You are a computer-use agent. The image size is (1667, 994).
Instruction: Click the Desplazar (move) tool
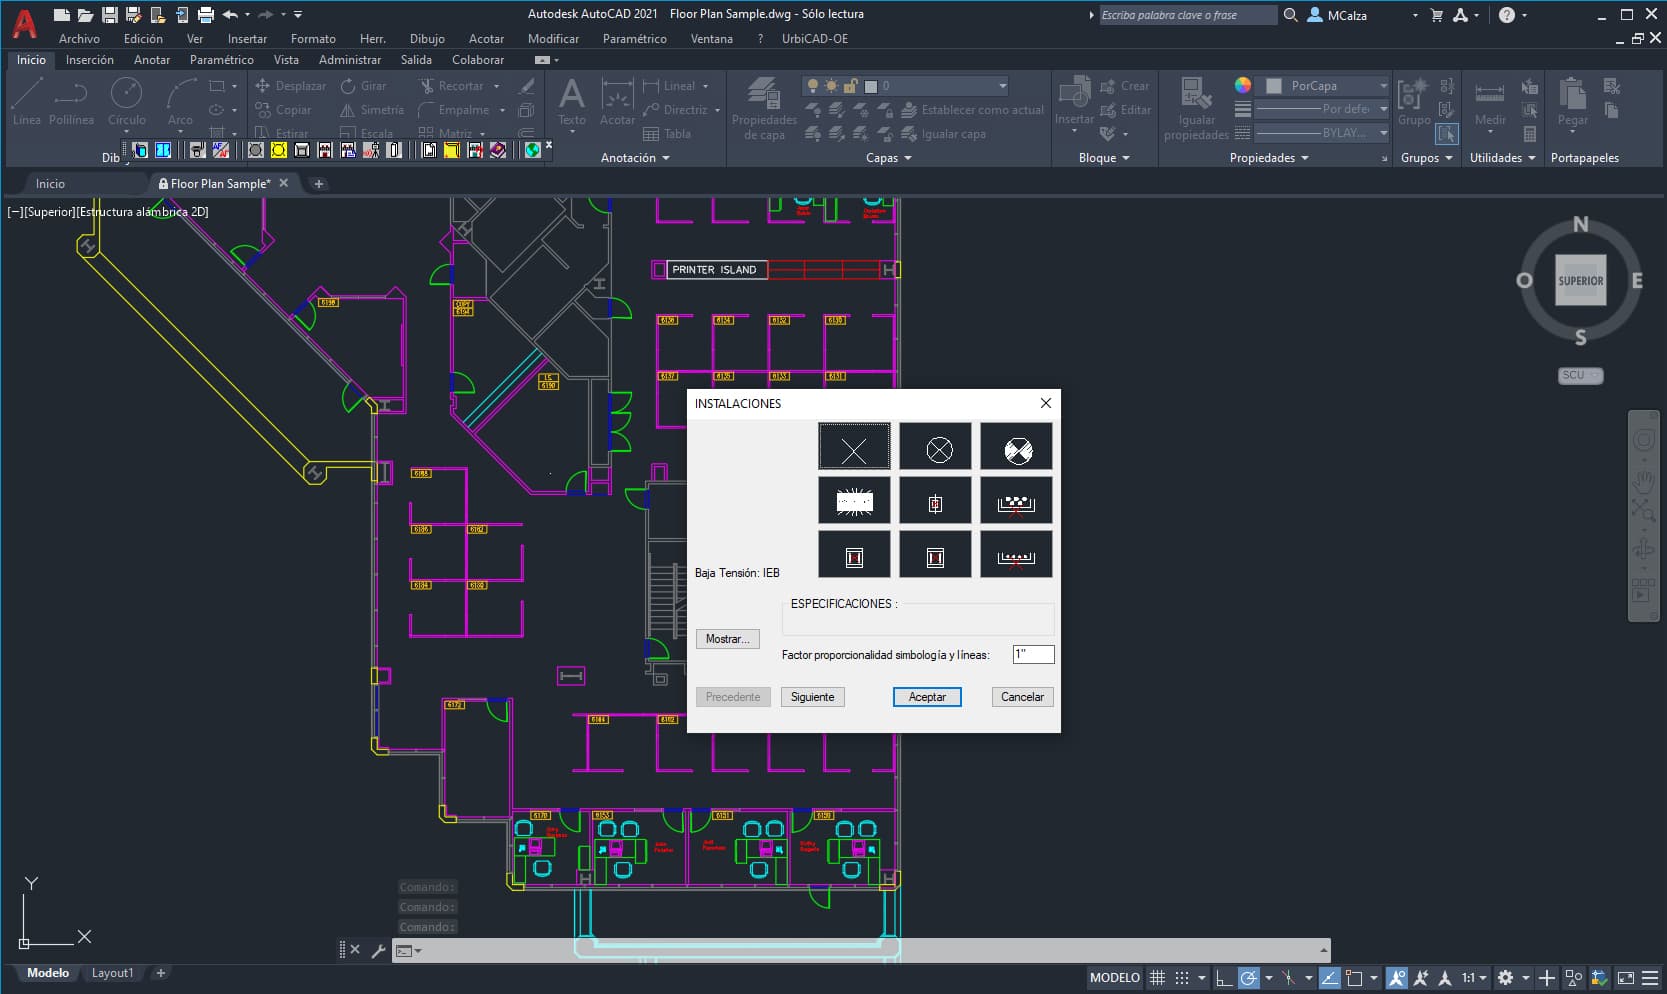pos(290,86)
